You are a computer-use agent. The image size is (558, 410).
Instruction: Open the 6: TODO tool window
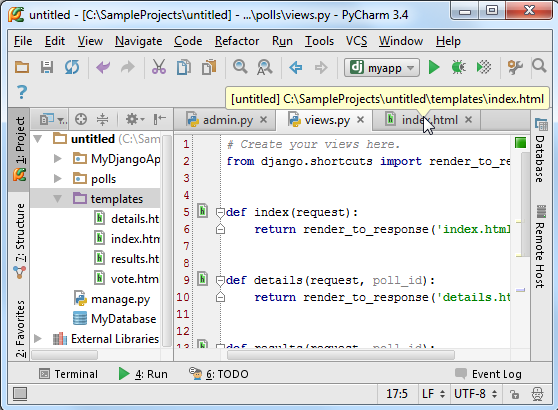(x=218, y=374)
